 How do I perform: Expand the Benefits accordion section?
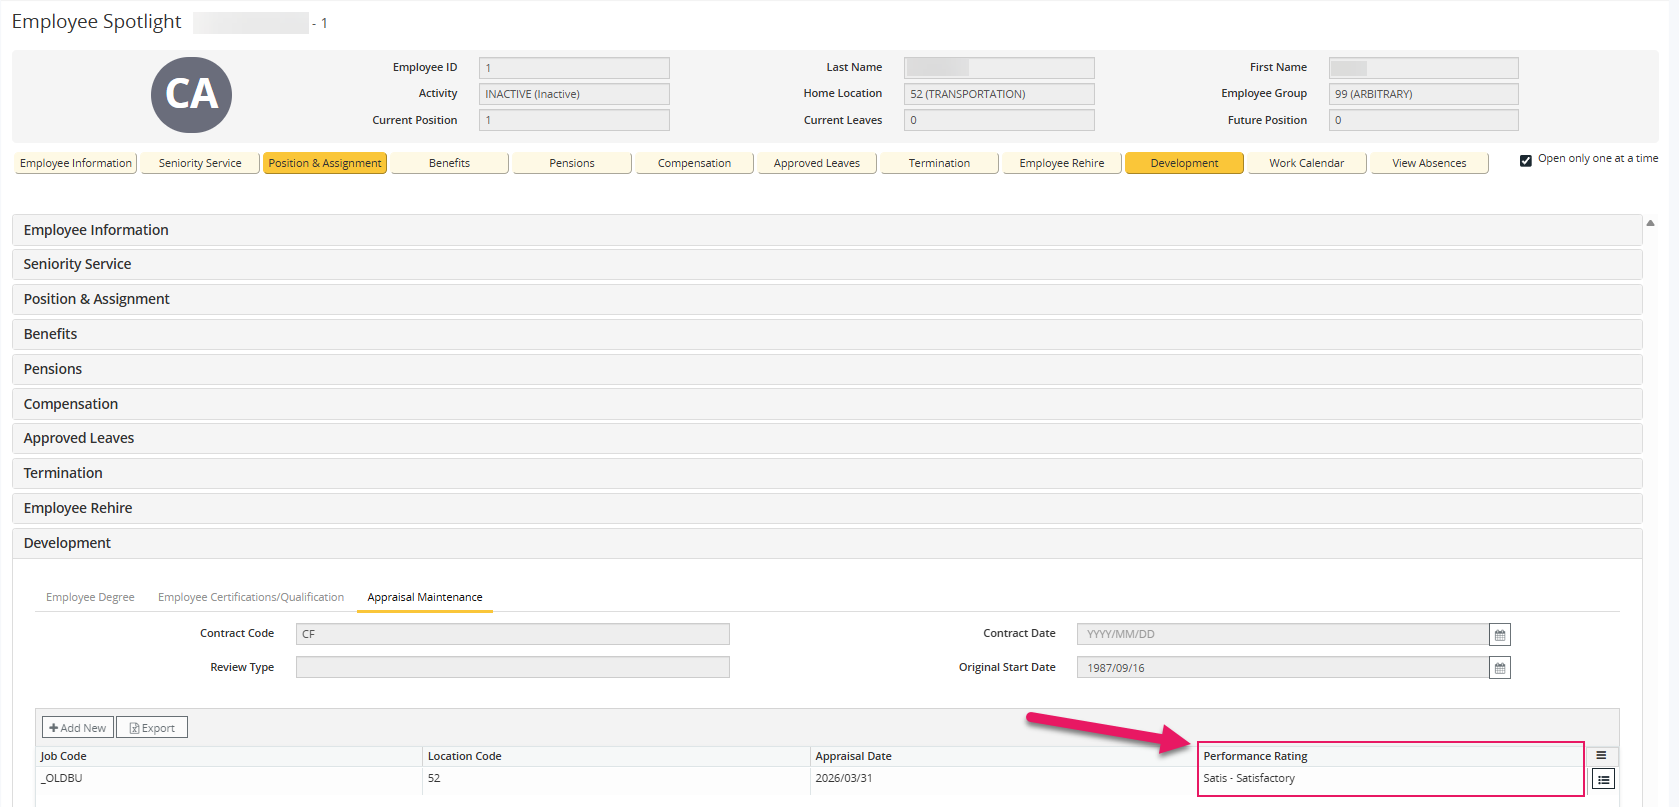coord(827,334)
